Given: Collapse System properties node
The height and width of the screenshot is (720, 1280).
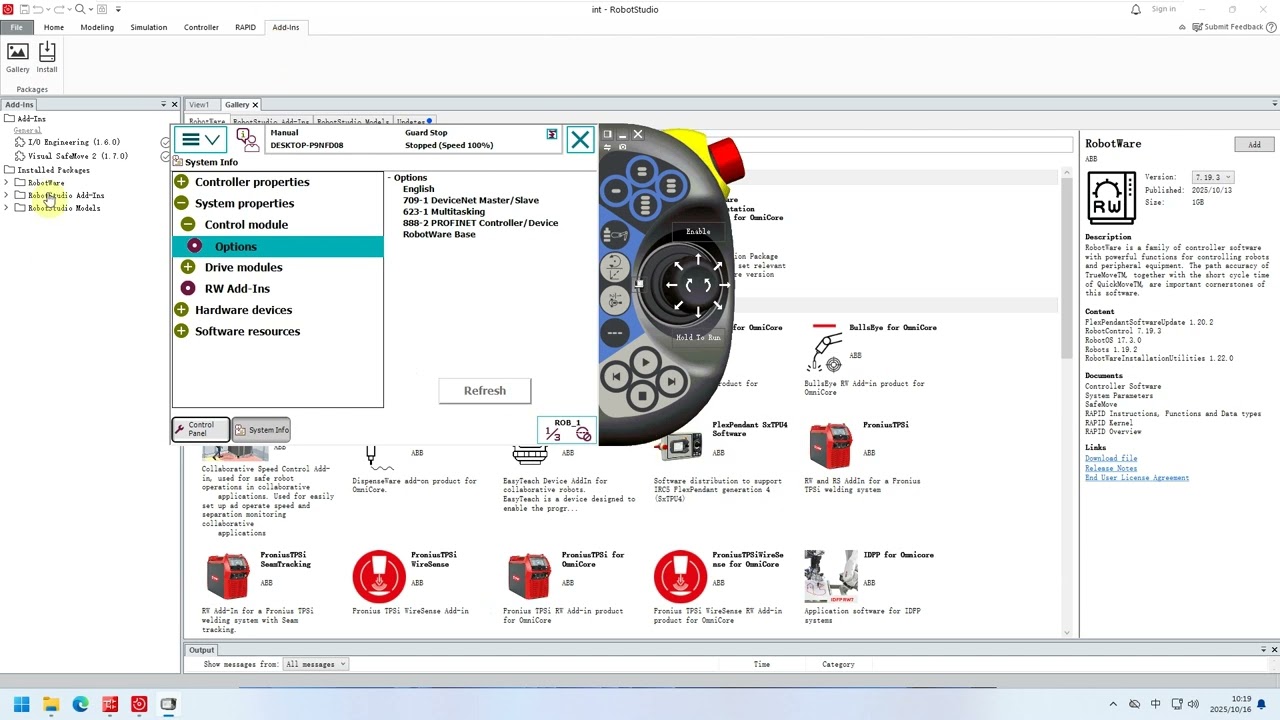Looking at the screenshot, I should [x=181, y=203].
